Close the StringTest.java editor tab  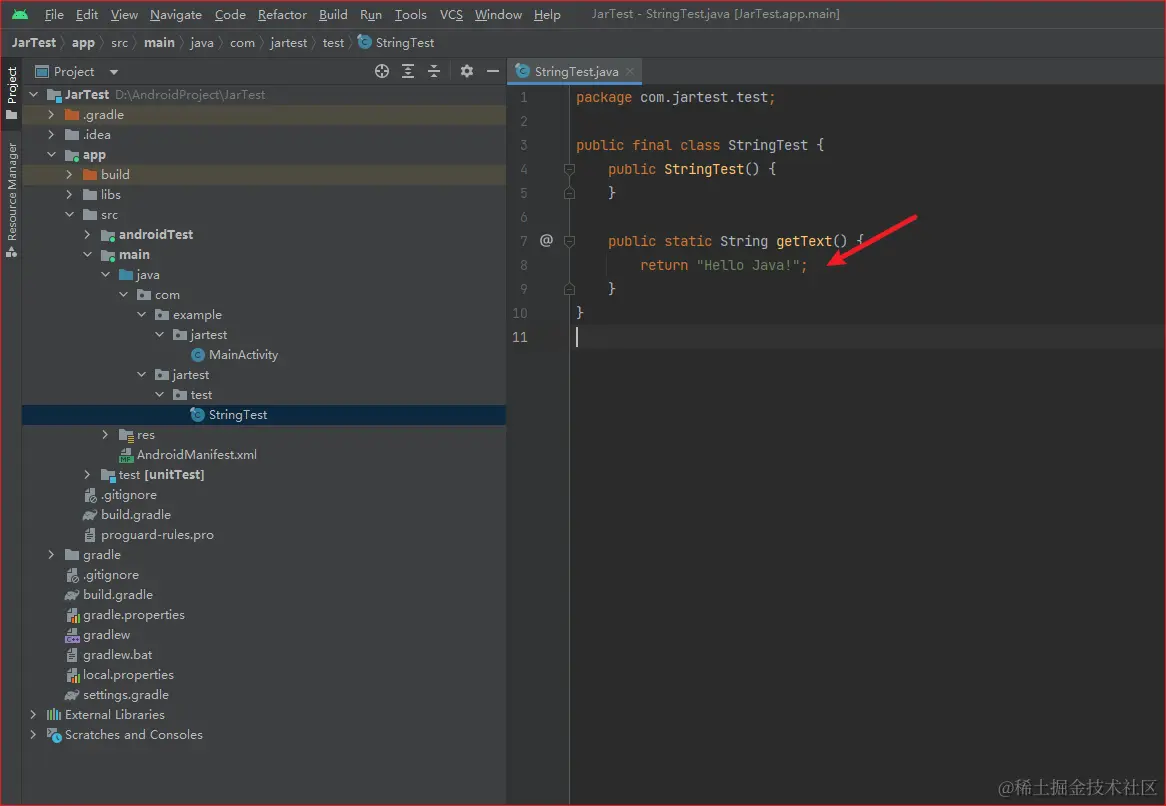click(x=630, y=72)
